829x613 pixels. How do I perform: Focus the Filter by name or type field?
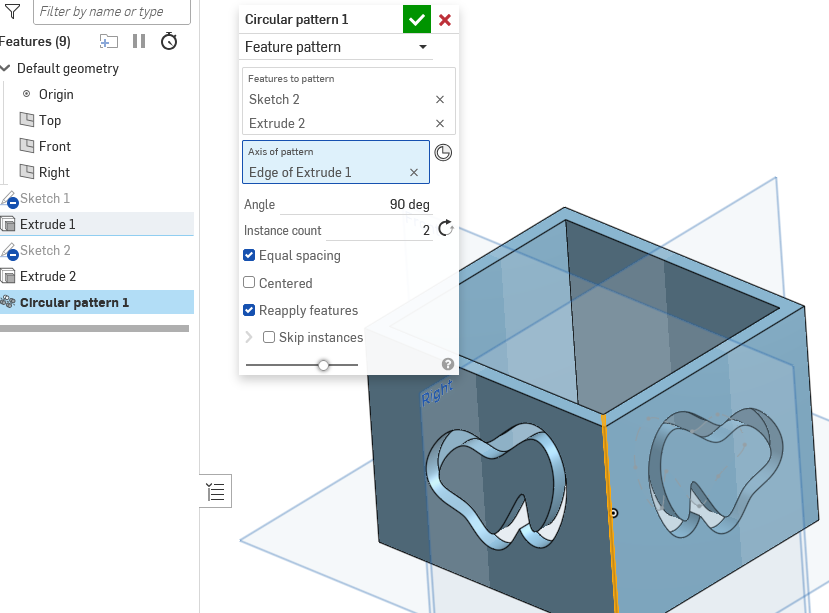click(x=112, y=12)
